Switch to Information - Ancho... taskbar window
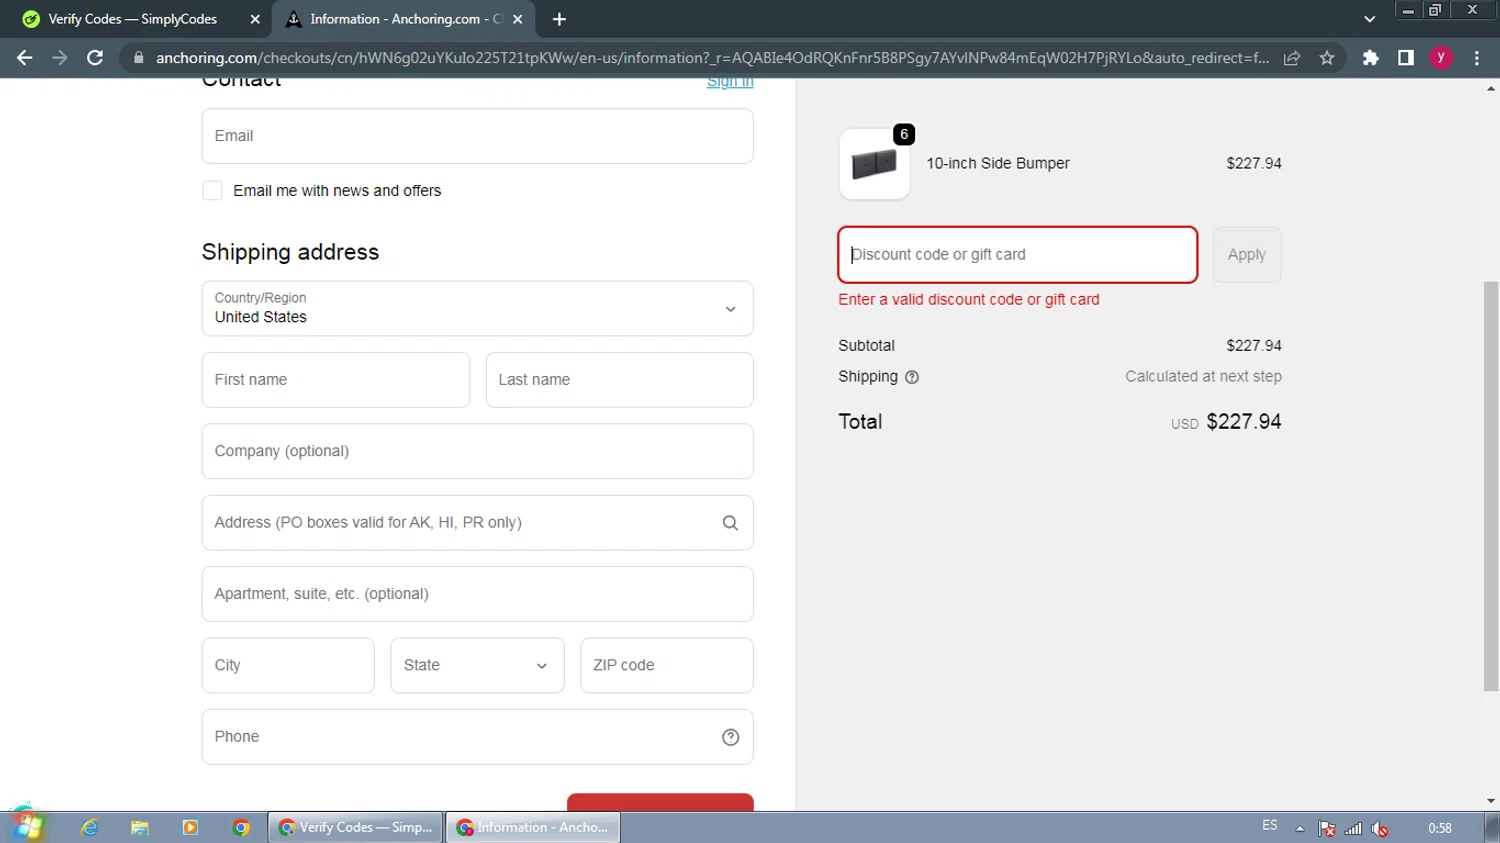The image size is (1500, 843). coord(533,828)
